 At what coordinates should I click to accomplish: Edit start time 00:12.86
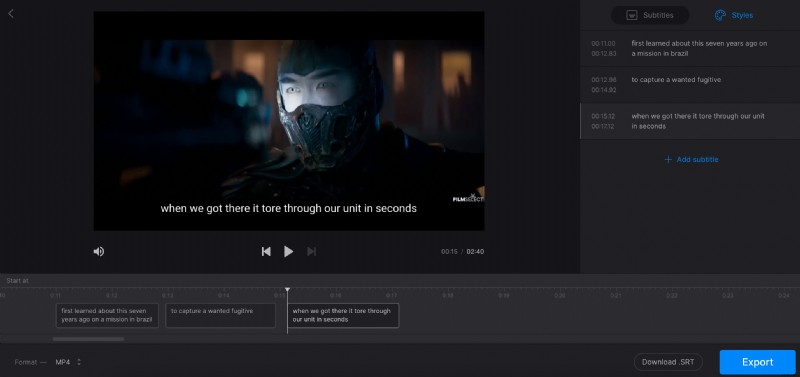click(x=604, y=80)
